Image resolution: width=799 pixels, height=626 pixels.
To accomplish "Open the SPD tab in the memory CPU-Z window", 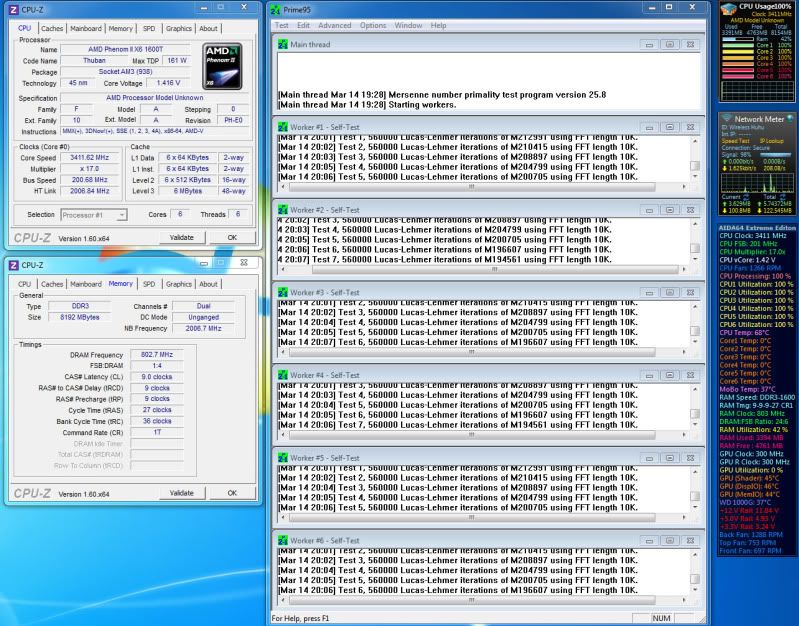I will (149, 284).
